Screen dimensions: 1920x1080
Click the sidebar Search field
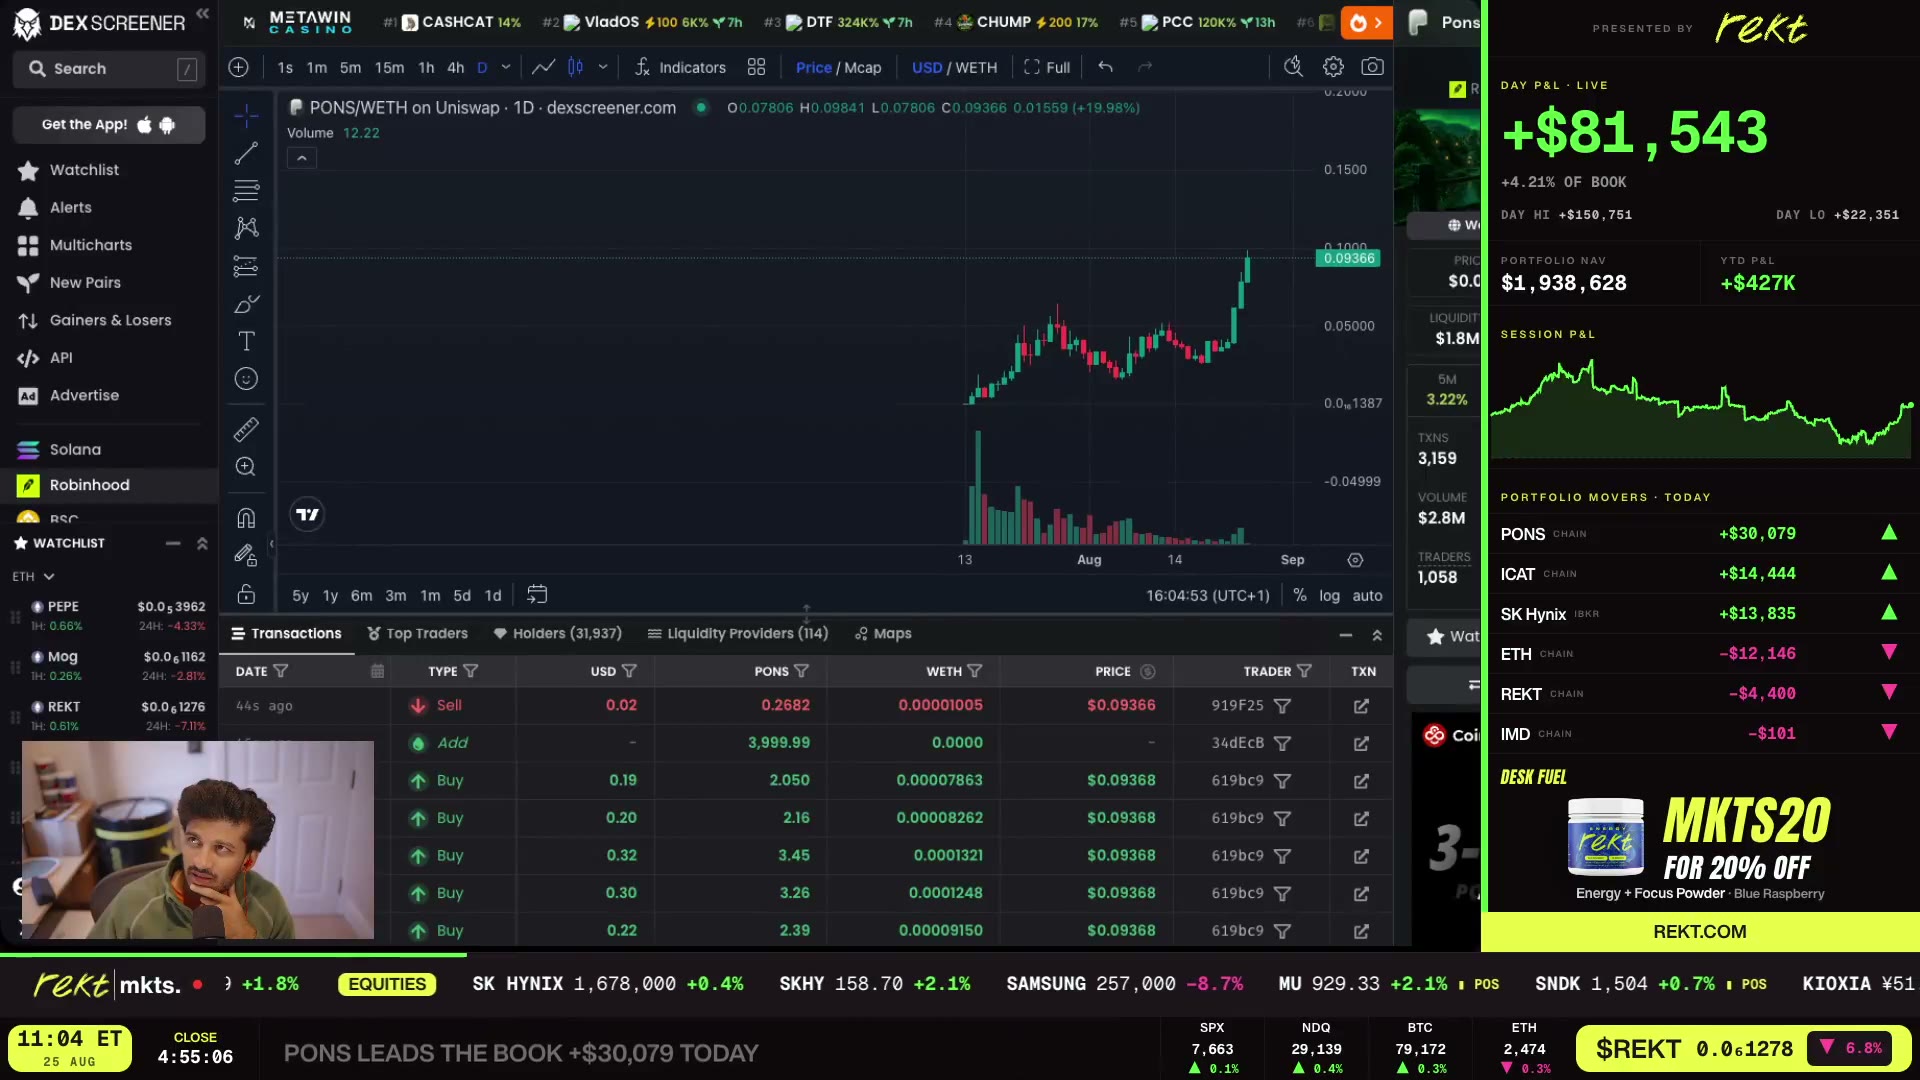pos(109,69)
